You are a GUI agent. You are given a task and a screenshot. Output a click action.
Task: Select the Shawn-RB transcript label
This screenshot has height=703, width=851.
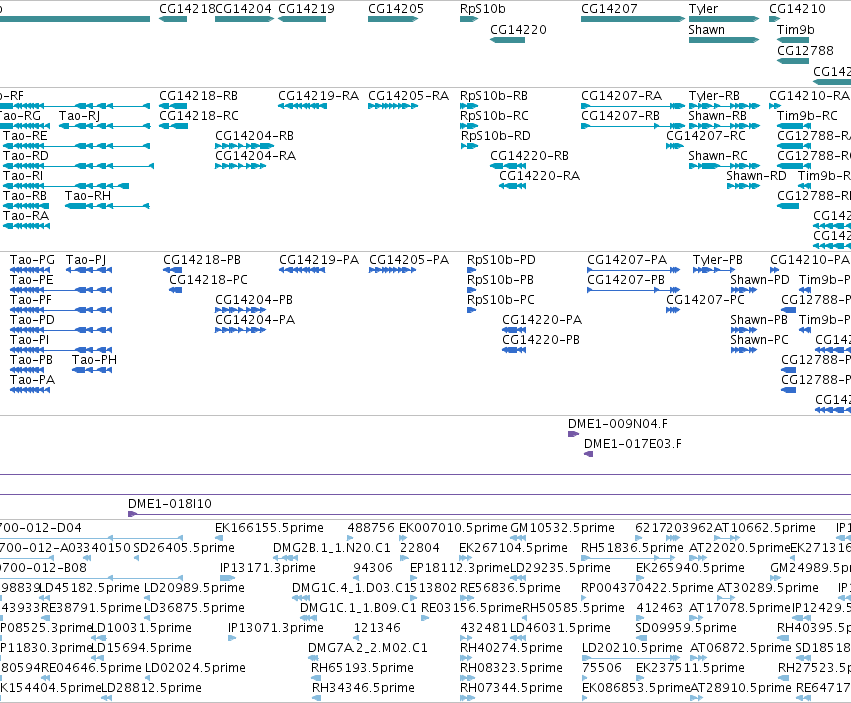tap(717, 116)
